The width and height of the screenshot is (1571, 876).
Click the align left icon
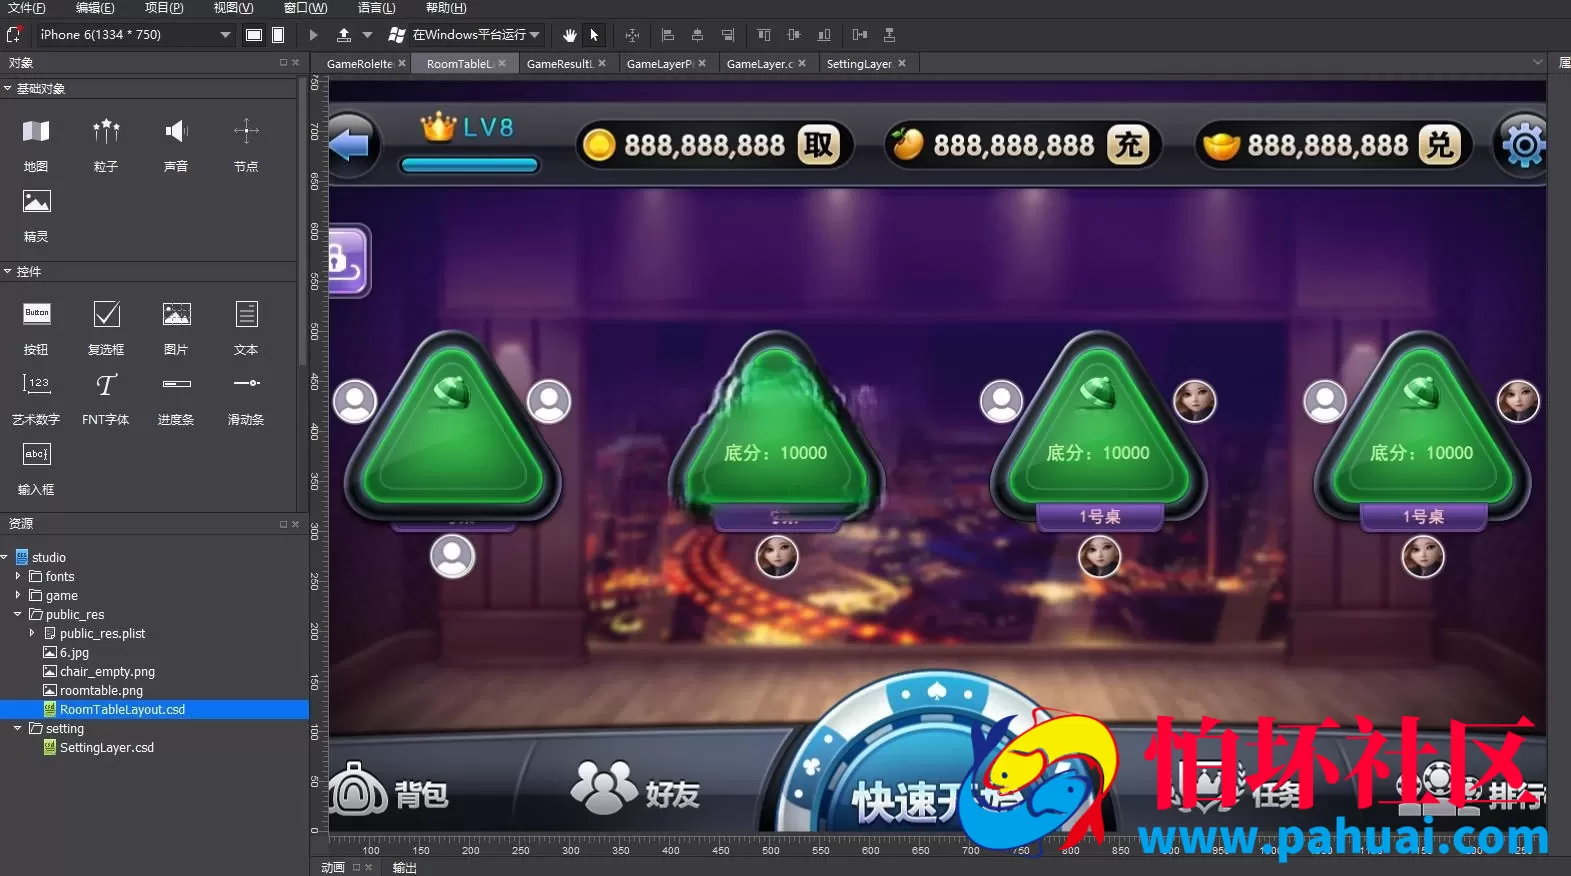tap(668, 35)
